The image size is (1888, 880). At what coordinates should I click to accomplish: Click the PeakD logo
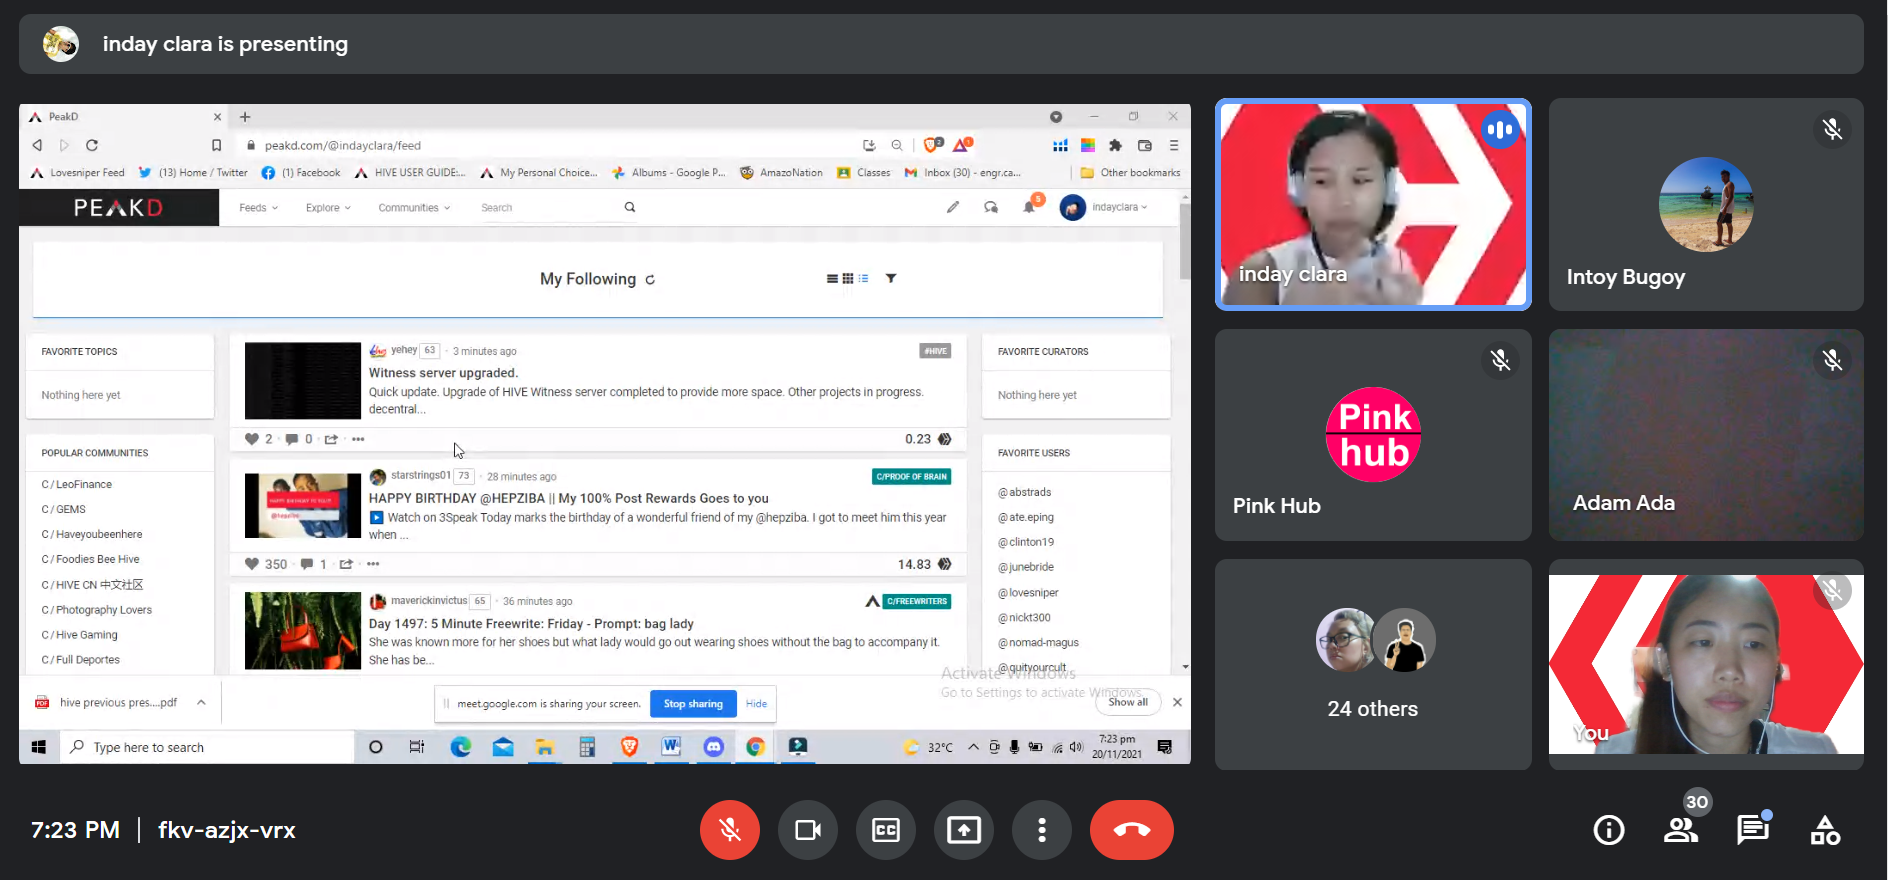(118, 208)
